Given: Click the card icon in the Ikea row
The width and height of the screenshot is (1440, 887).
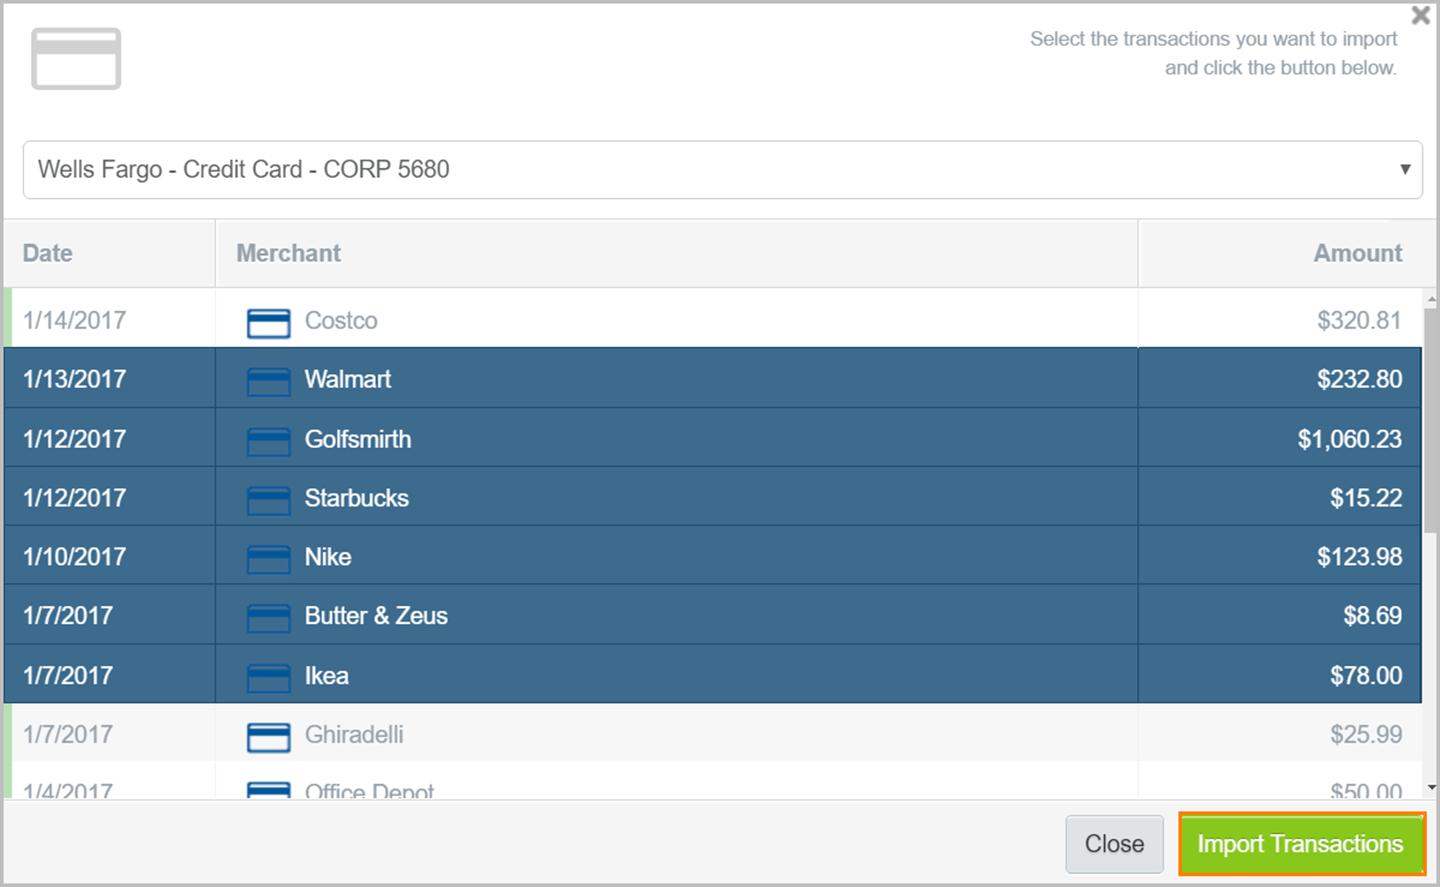Looking at the screenshot, I should pos(268,678).
